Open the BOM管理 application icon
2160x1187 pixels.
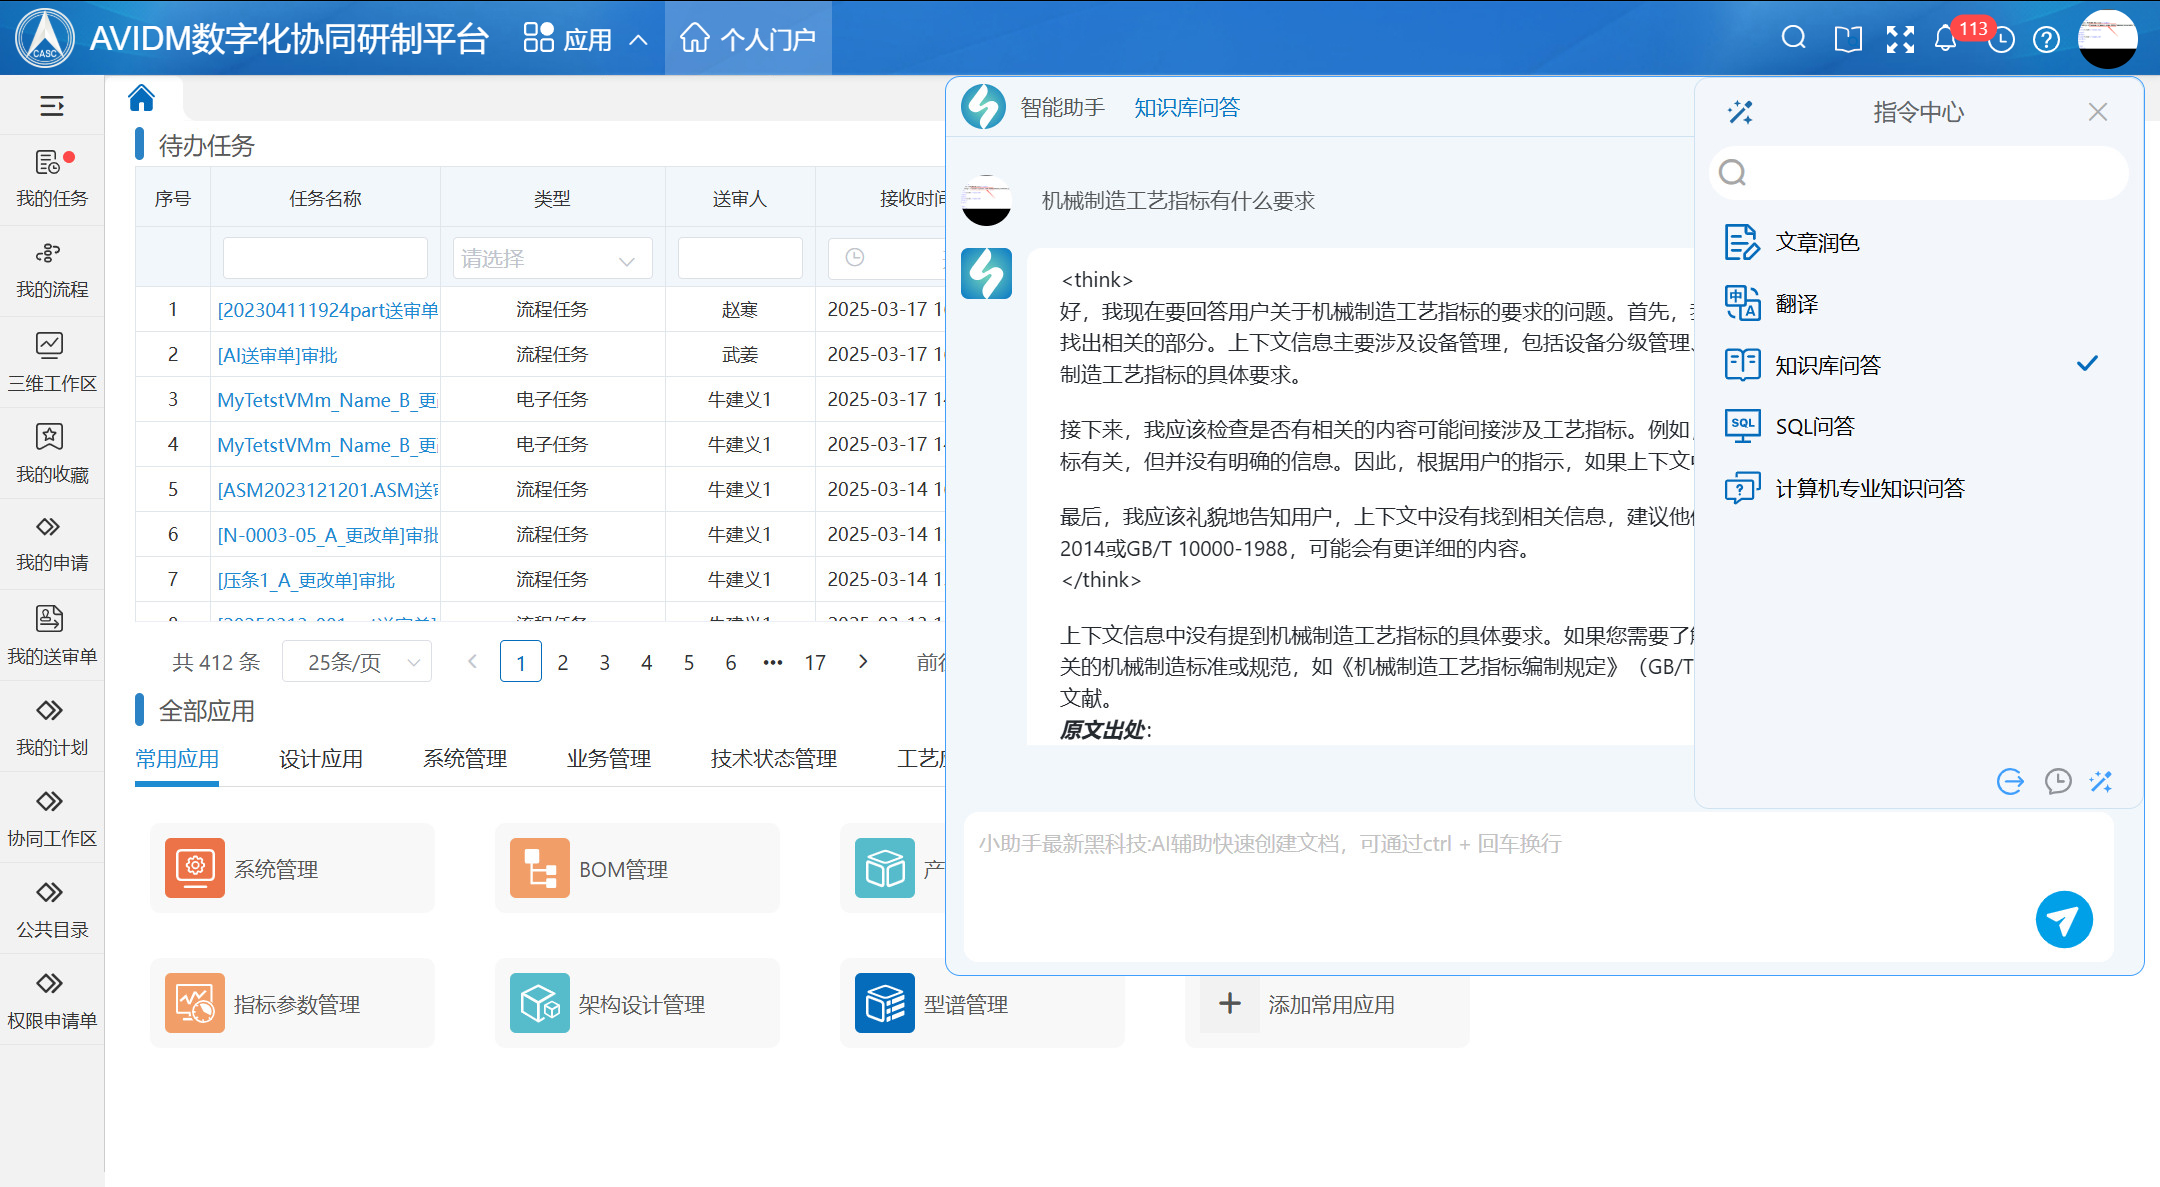pyautogui.click(x=540, y=868)
